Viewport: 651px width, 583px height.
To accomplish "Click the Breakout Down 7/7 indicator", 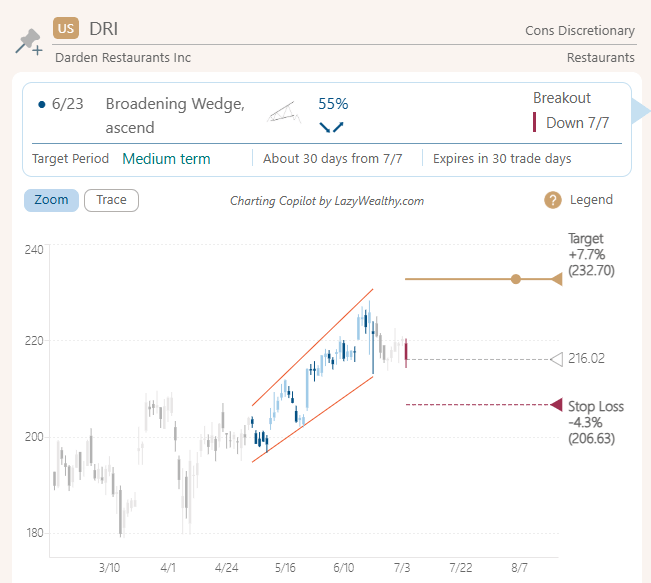I will 571,122.
